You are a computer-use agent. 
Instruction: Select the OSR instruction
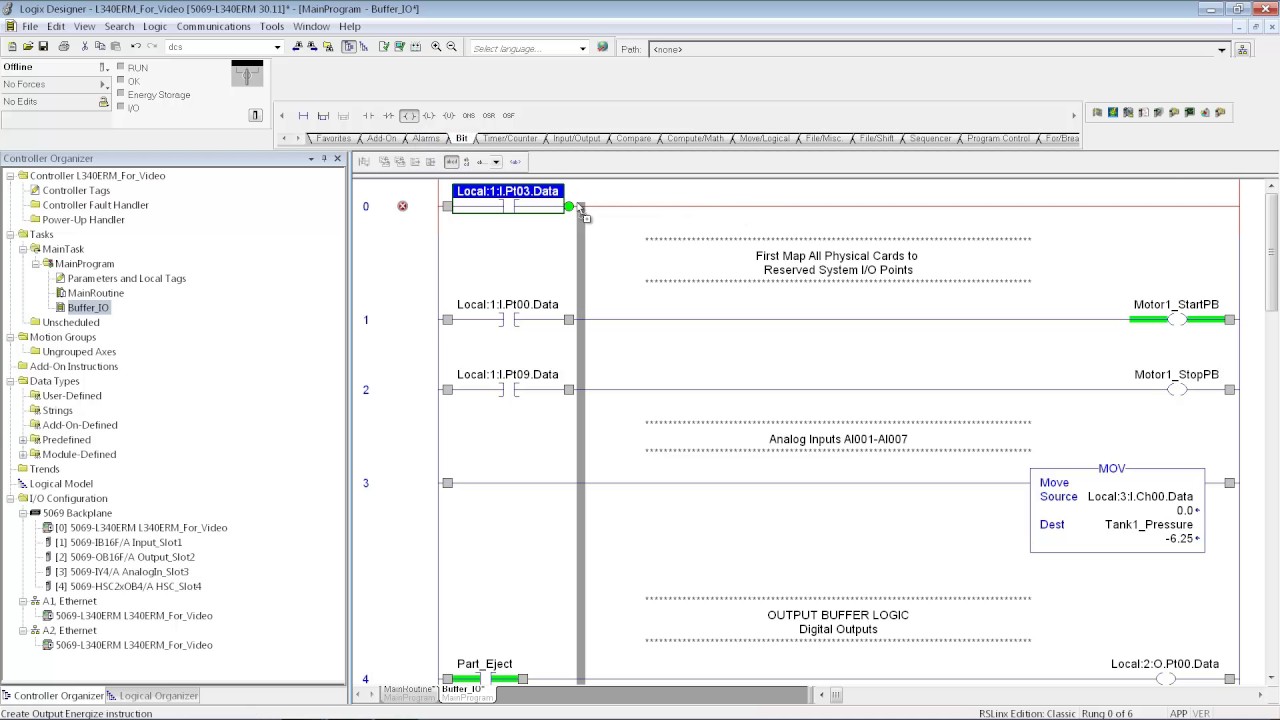(488, 116)
